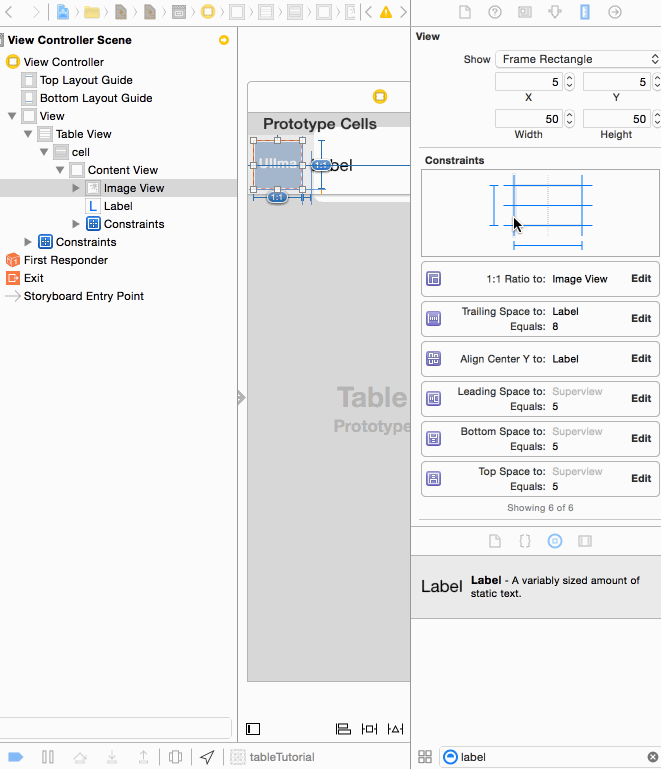
Task: Click the X value stepper
Action: 569,82
